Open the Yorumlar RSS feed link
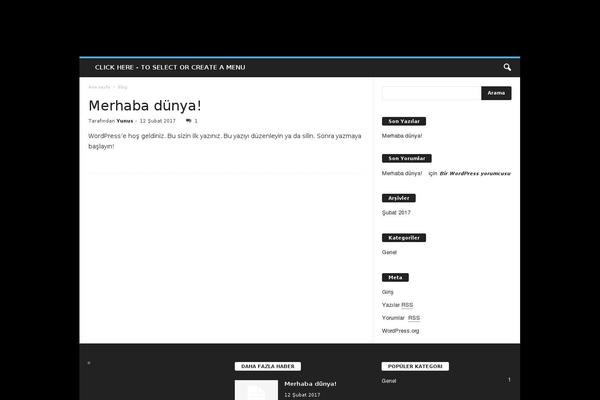Viewport: 600px width, 400px height. click(x=401, y=318)
